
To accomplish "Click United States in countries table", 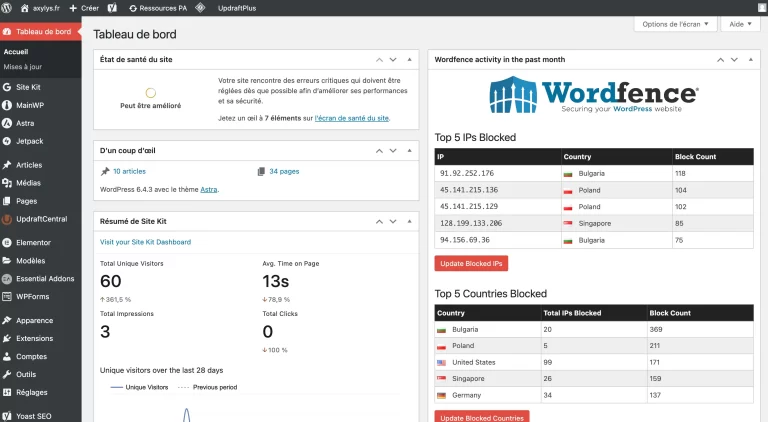I will coord(474,362).
